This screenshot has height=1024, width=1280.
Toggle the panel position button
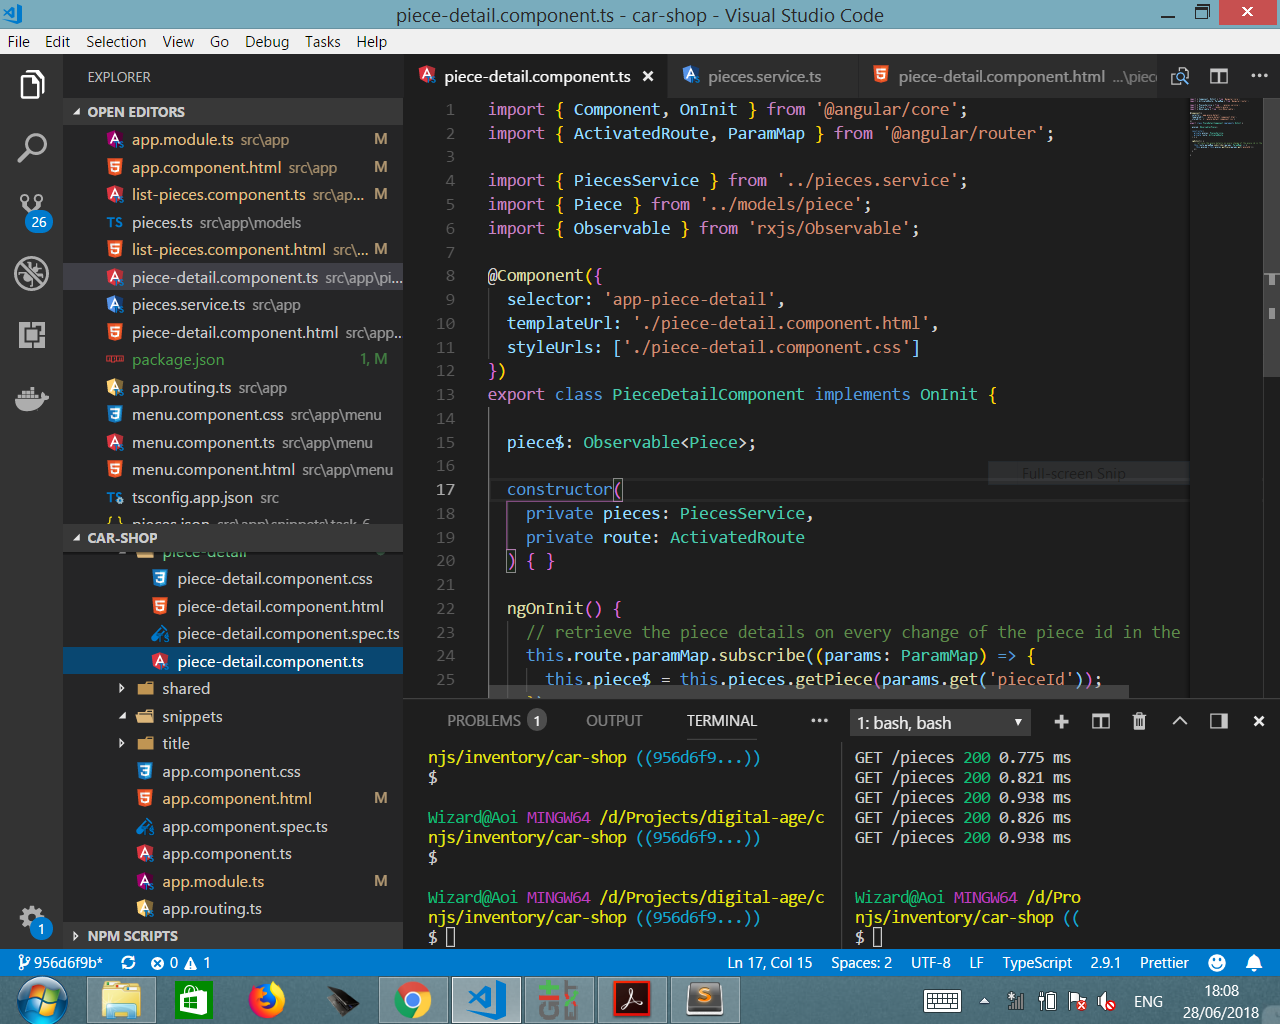pos(1218,721)
